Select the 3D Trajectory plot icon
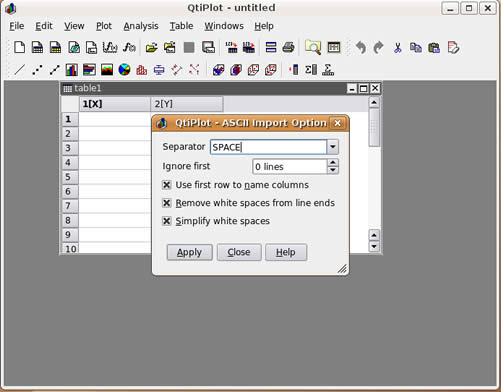501x392 pixels. tap(270, 70)
